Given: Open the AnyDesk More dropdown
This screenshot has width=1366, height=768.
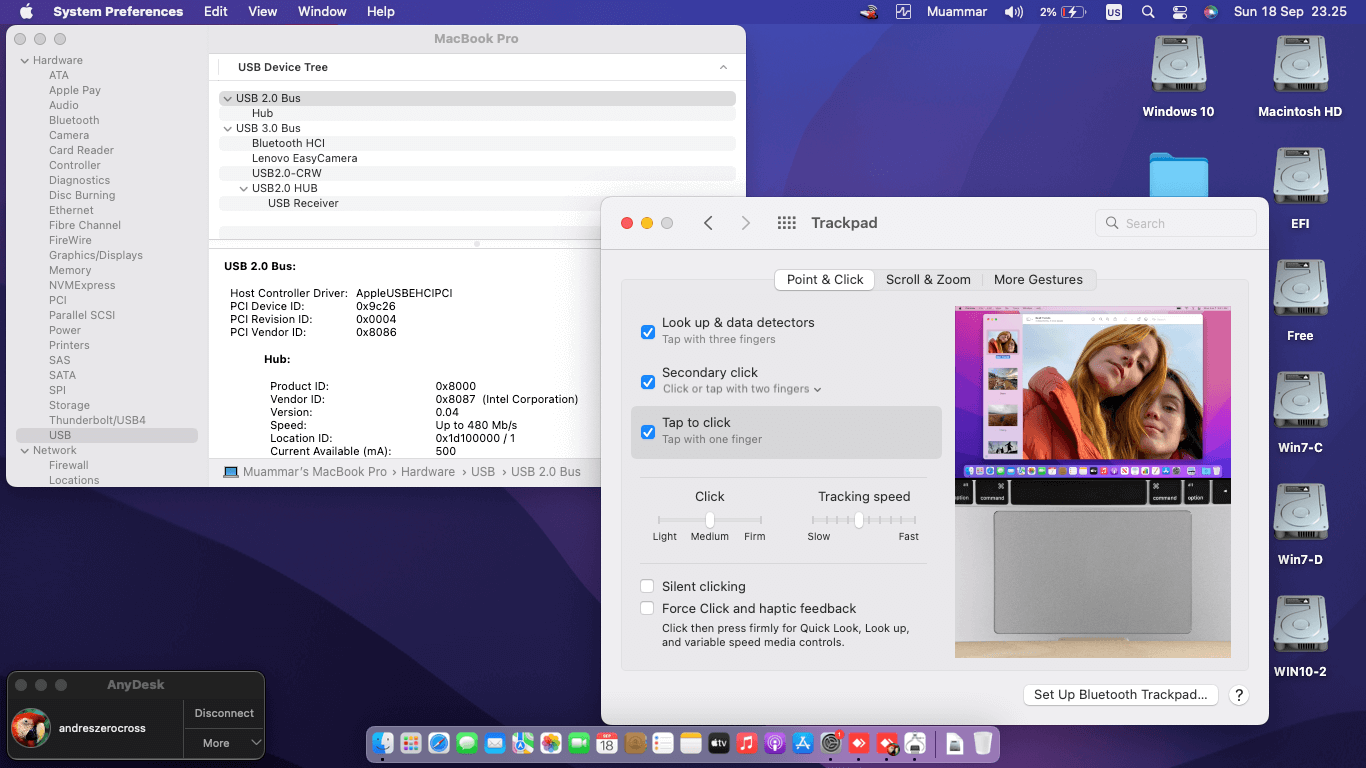Looking at the screenshot, I should [224, 743].
